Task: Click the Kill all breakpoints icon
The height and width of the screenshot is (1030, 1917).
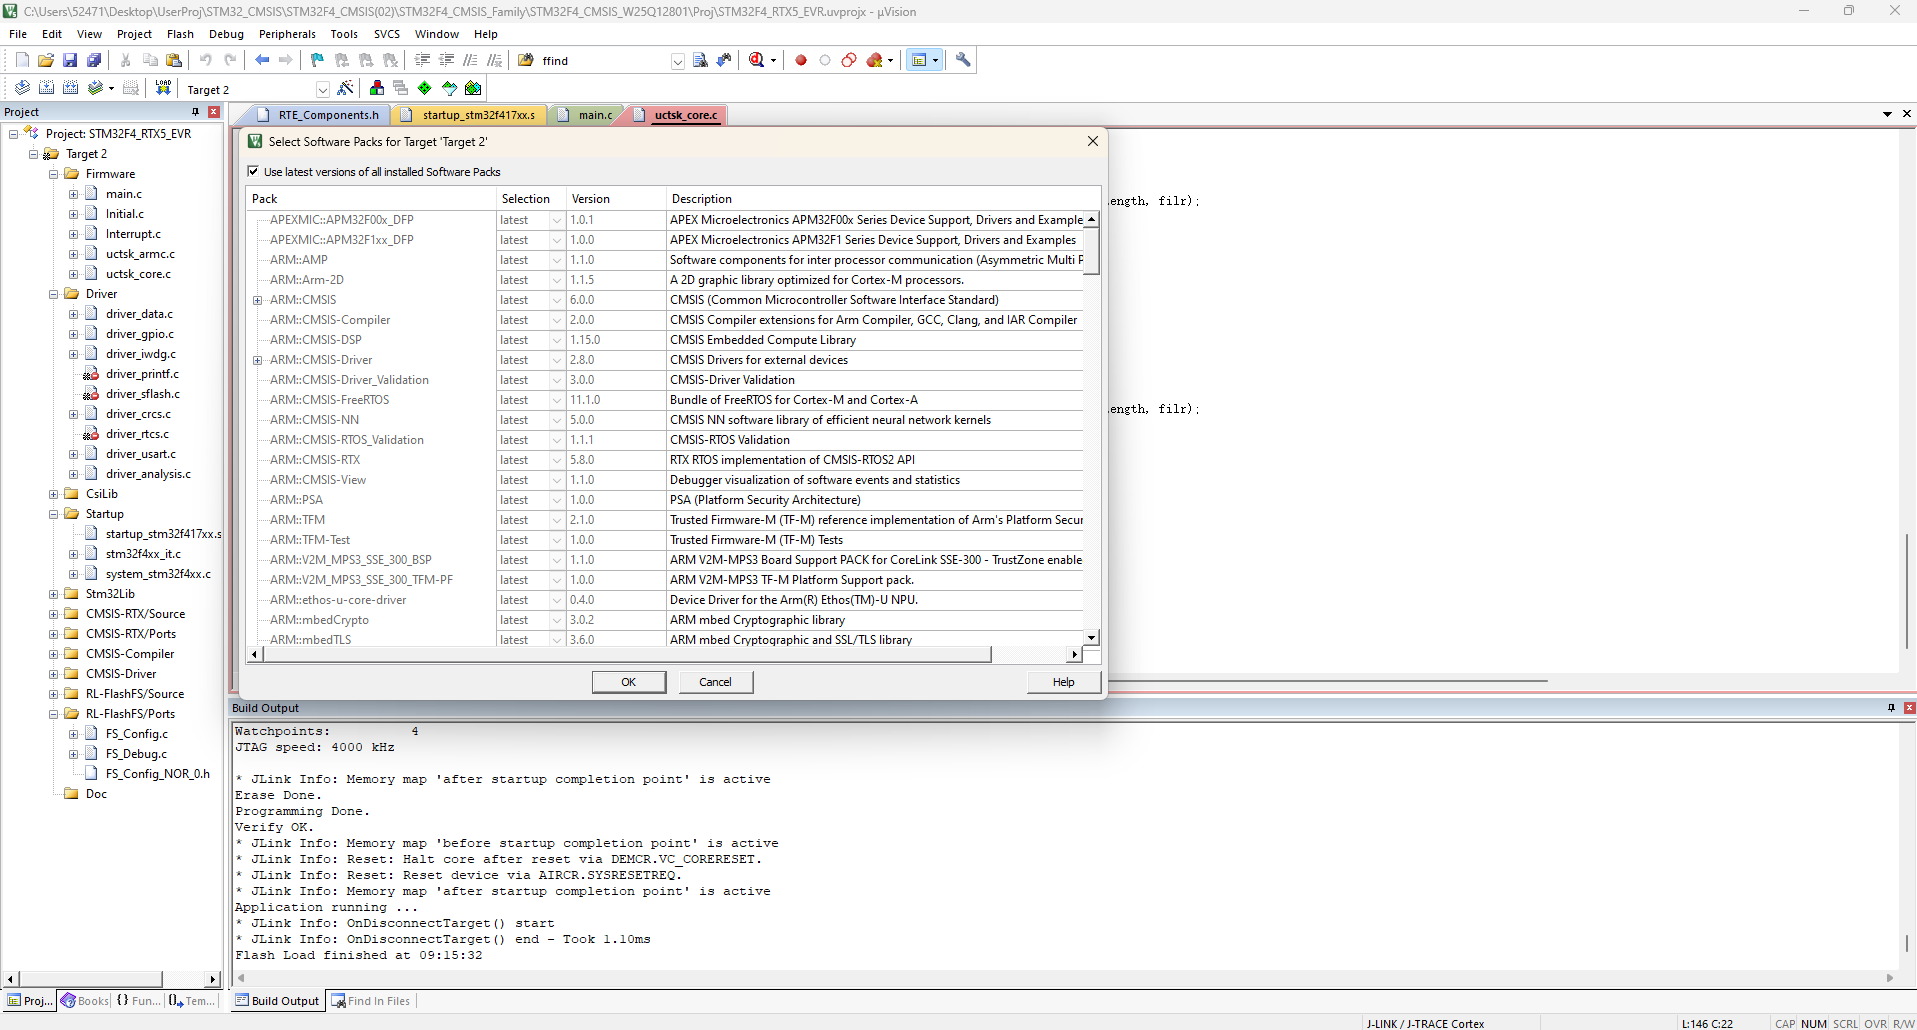Action: tap(875, 60)
